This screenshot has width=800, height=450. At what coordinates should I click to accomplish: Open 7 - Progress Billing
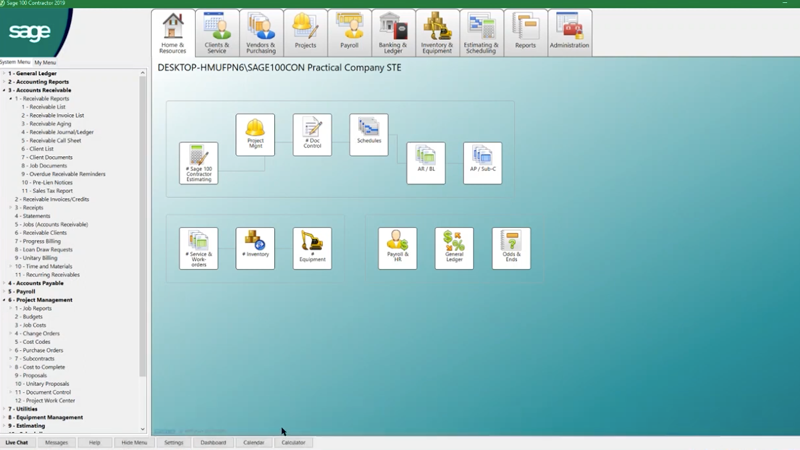[x=38, y=241]
